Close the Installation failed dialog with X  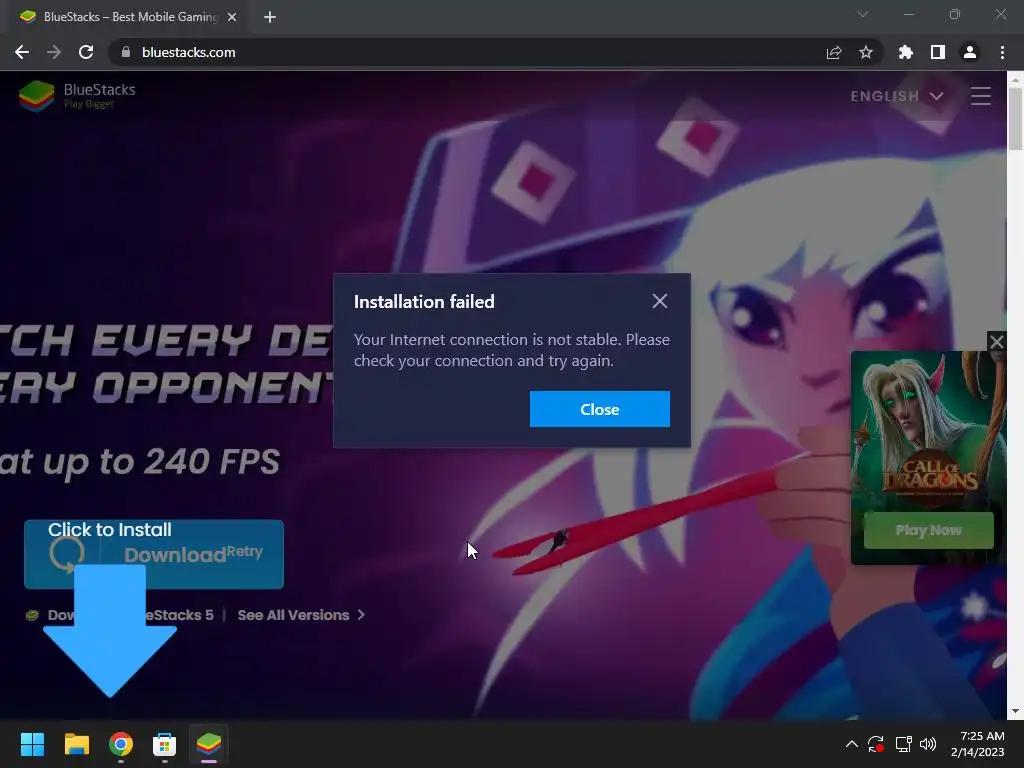[660, 301]
